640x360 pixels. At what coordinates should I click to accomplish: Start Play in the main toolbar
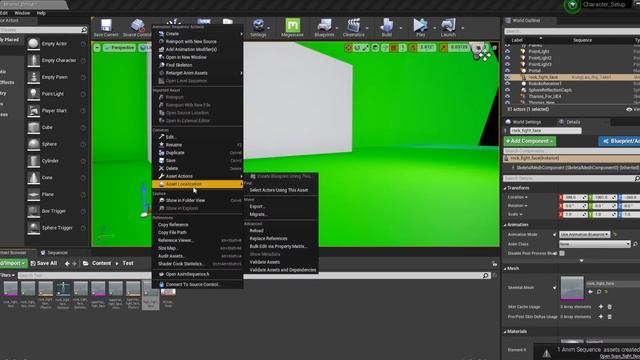point(420,25)
